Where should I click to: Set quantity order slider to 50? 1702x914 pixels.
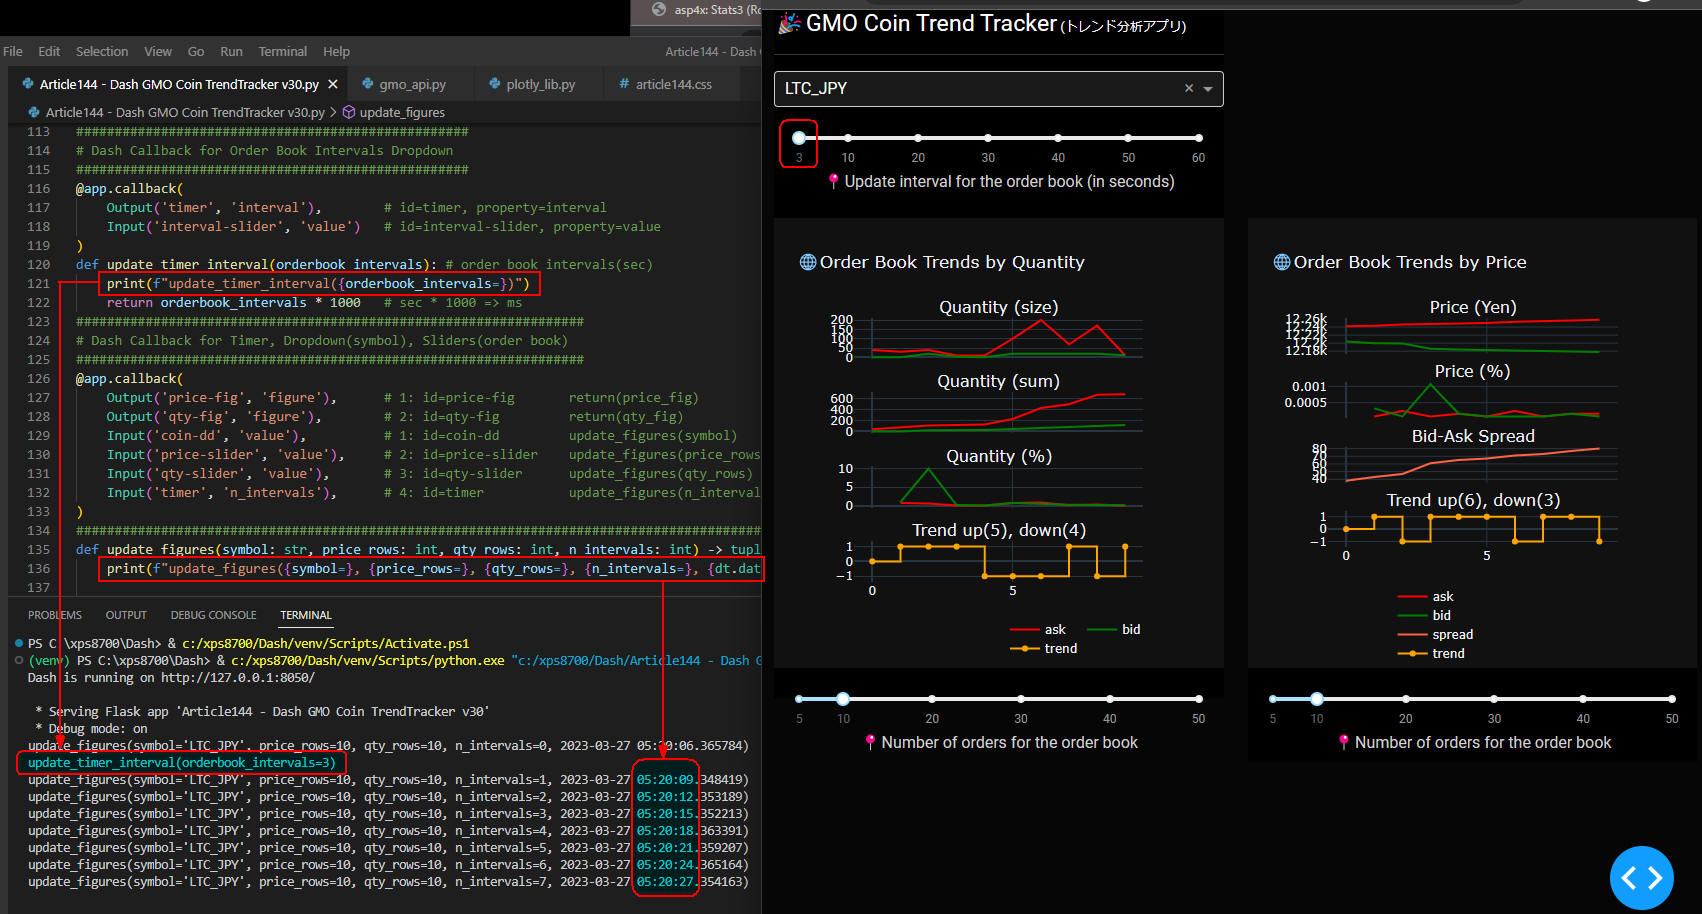pos(1198,699)
